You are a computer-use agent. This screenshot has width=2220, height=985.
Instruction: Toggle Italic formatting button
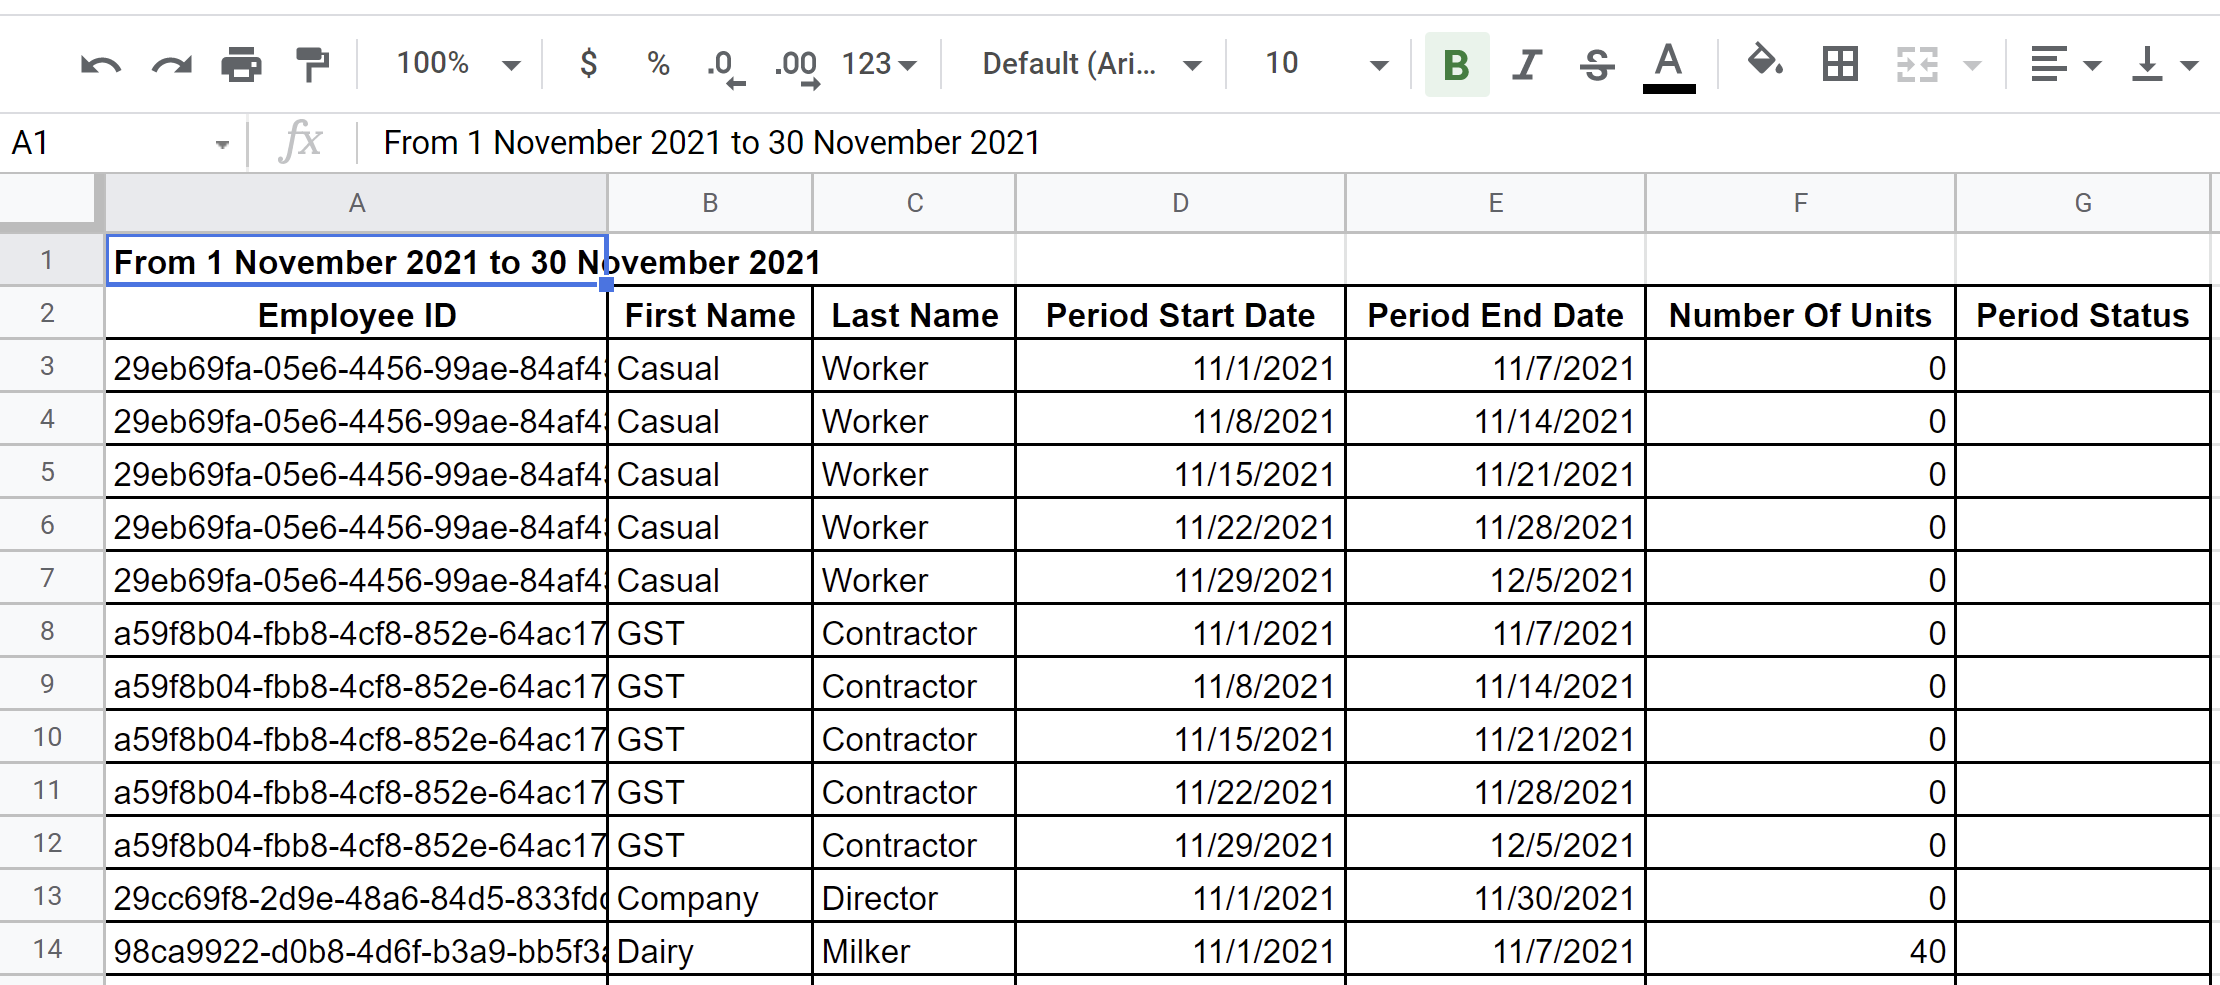pyautogui.click(x=1527, y=64)
